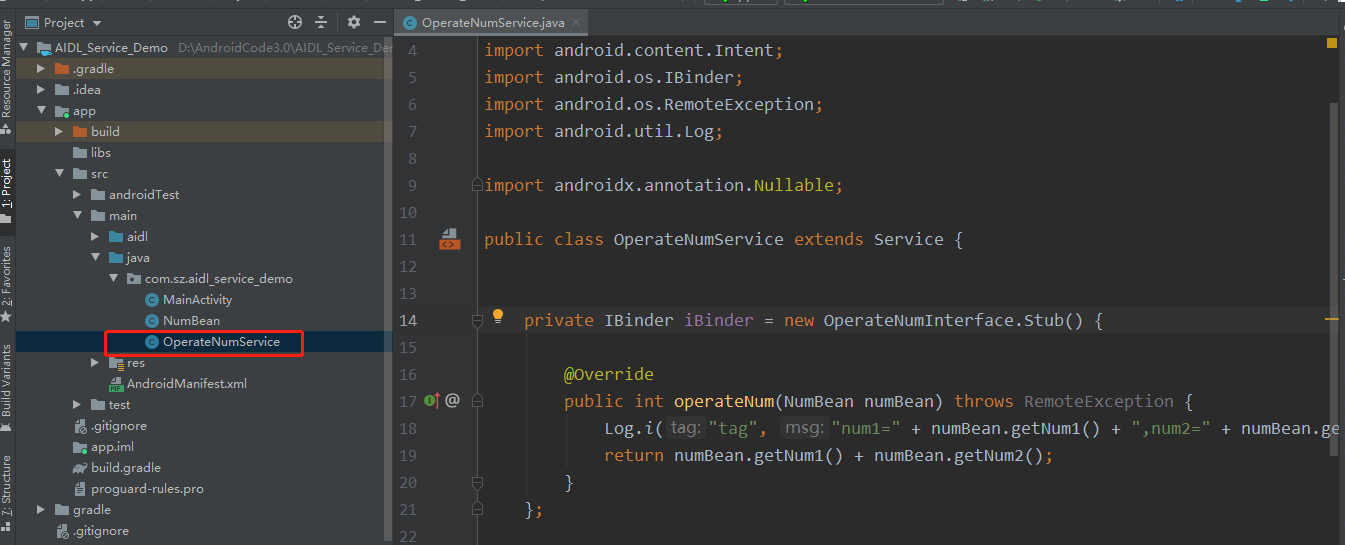Image resolution: width=1345 pixels, height=545 pixels.
Task: Click the res folder icon
Action: 116,363
